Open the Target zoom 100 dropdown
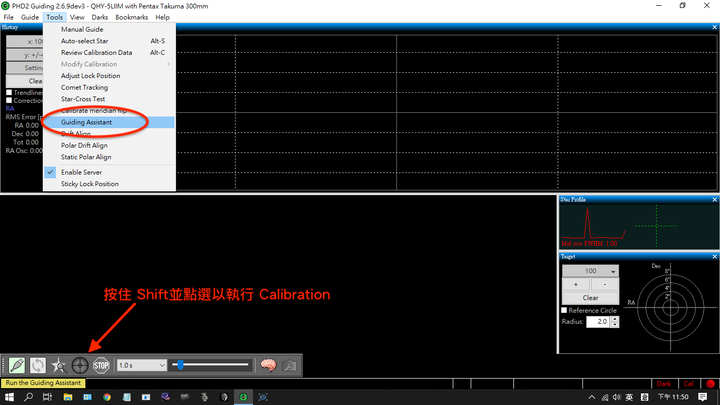The width and height of the screenshot is (720, 405). (x=591, y=271)
